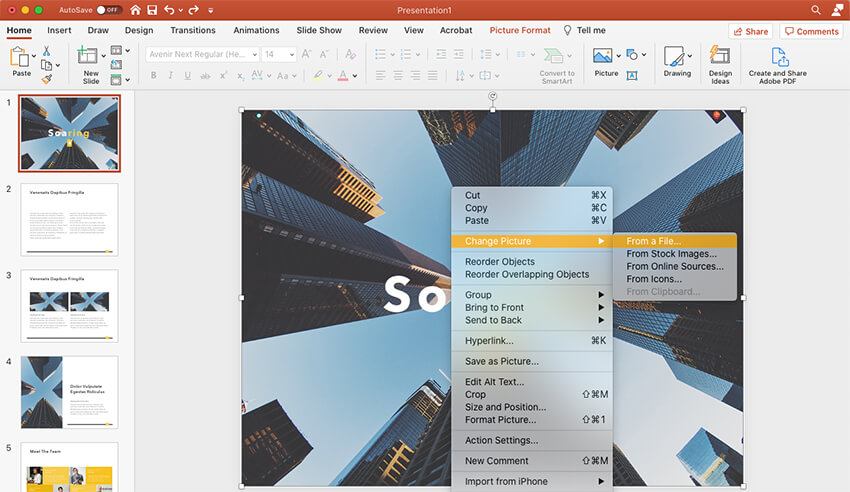Select Save as Picture menu item
Image resolution: width=850 pixels, height=492 pixels.
tap(532, 361)
